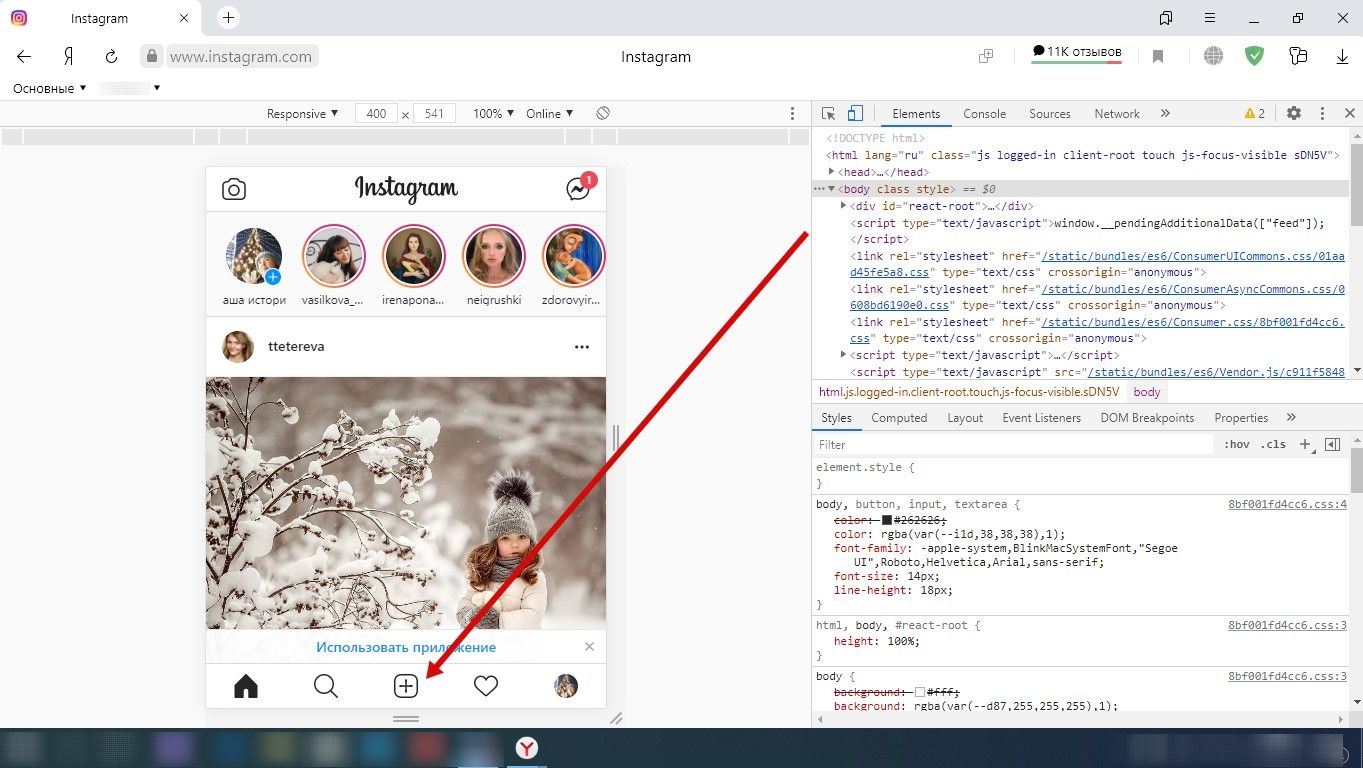Click the styles Filter input
Viewport: 1363px width, 768px height.
tap(1014, 444)
